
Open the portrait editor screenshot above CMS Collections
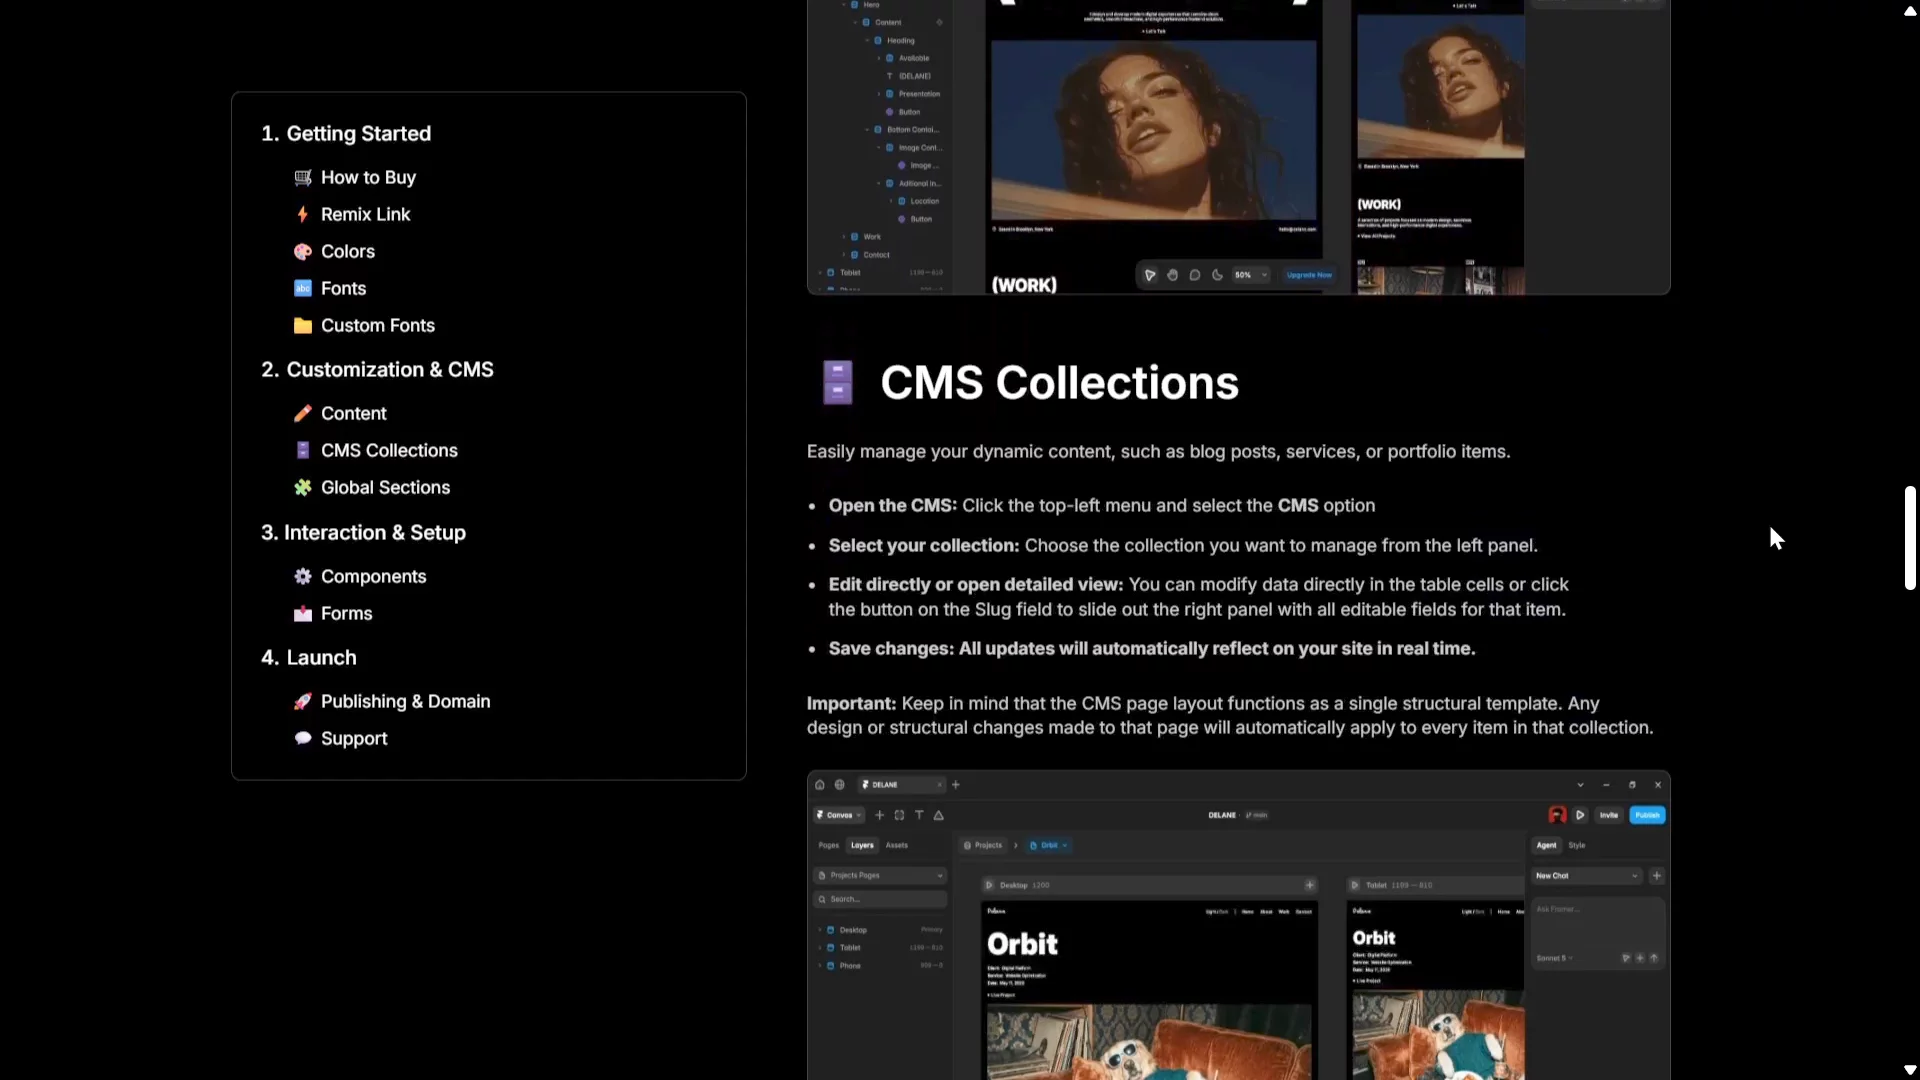click(1238, 147)
